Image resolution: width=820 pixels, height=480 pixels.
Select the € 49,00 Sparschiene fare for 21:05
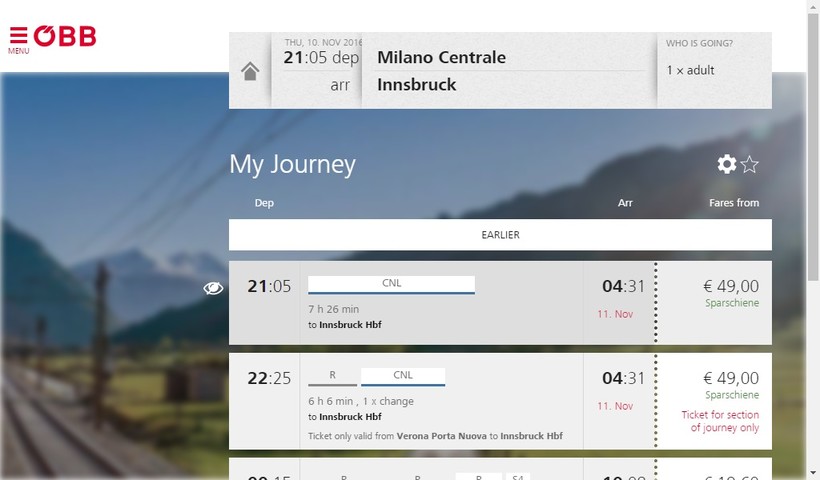[714, 303]
